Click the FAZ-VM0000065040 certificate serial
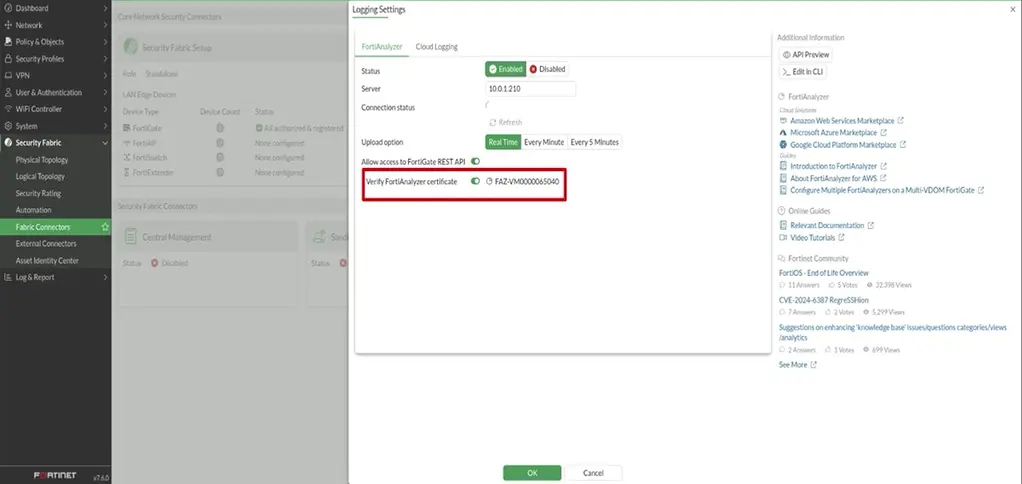Viewport: 1022px width, 484px height. [527, 181]
